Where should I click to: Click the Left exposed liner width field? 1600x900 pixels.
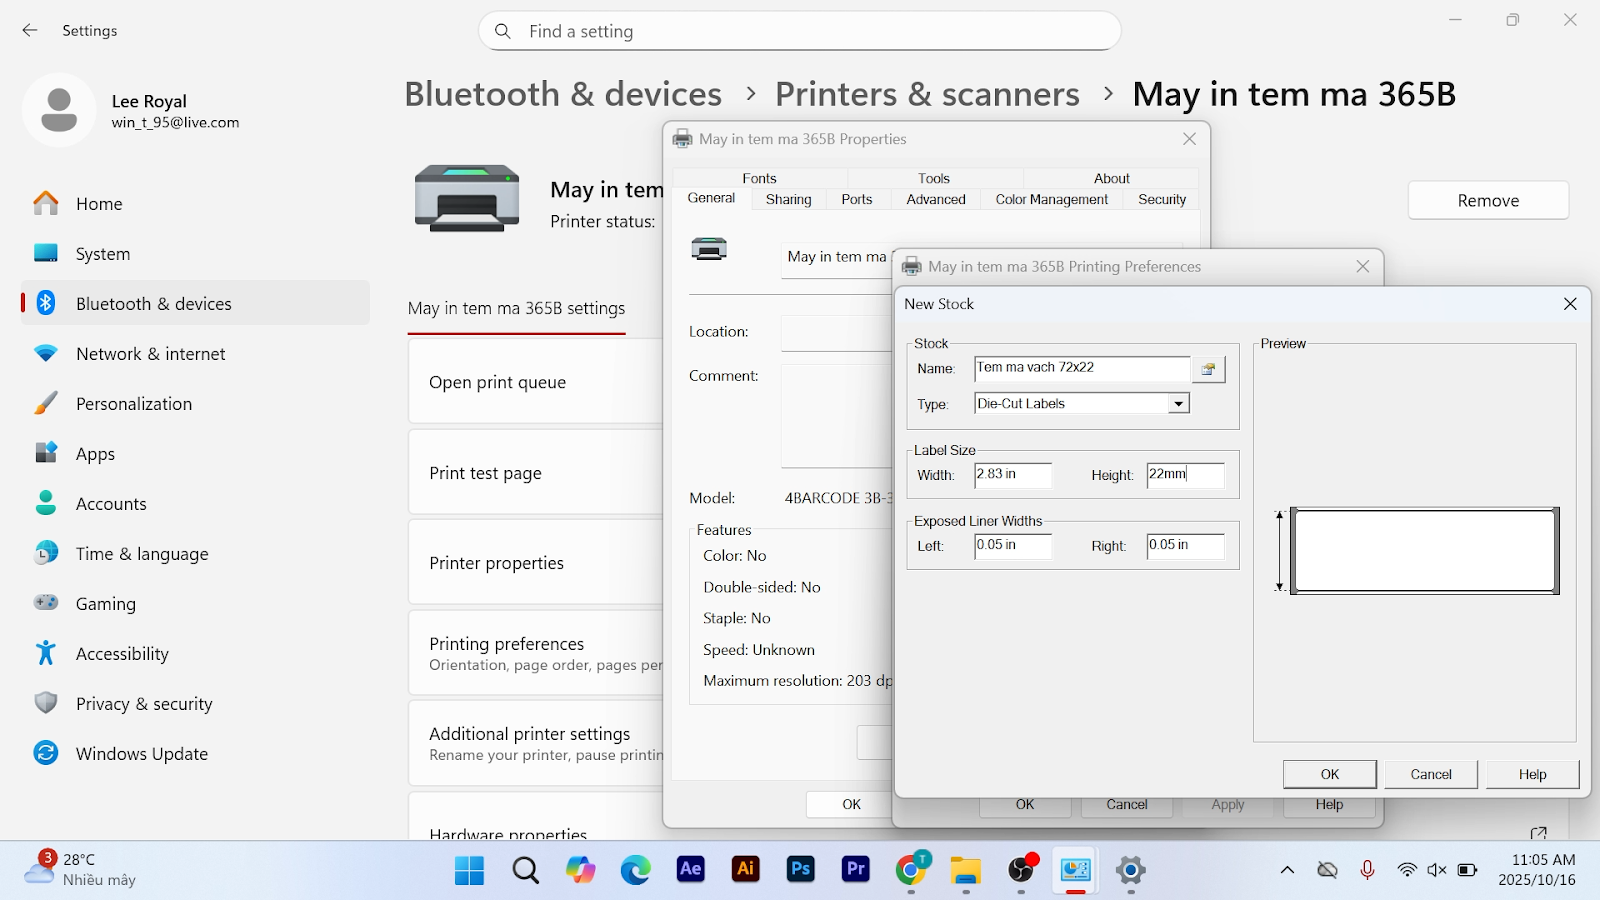pos(1012,546)
